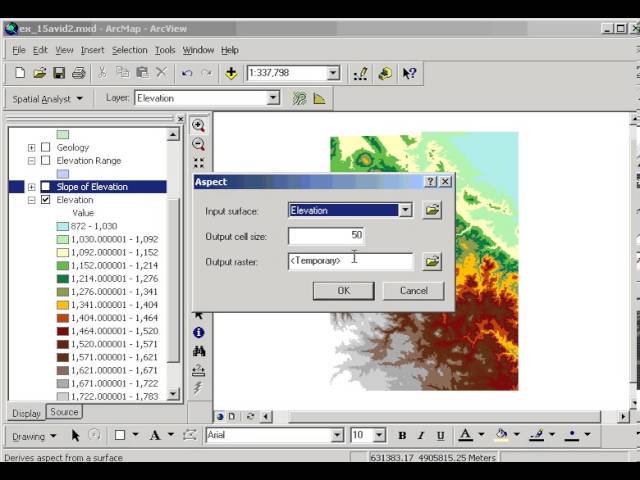
Task: Undo the last action
Action: 187,73
